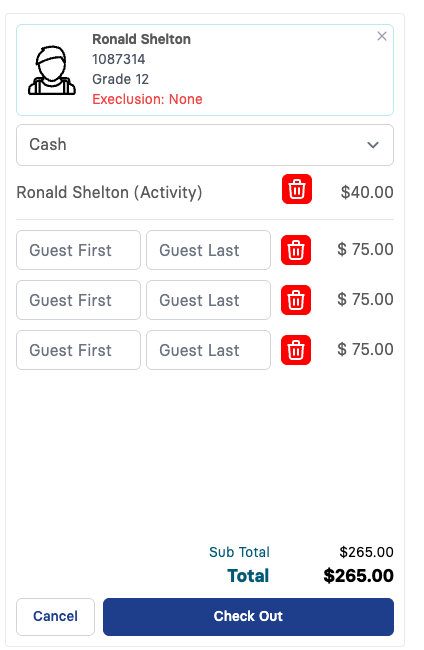
Task: Delete the third guest ticket row
Action: (296, 350)
